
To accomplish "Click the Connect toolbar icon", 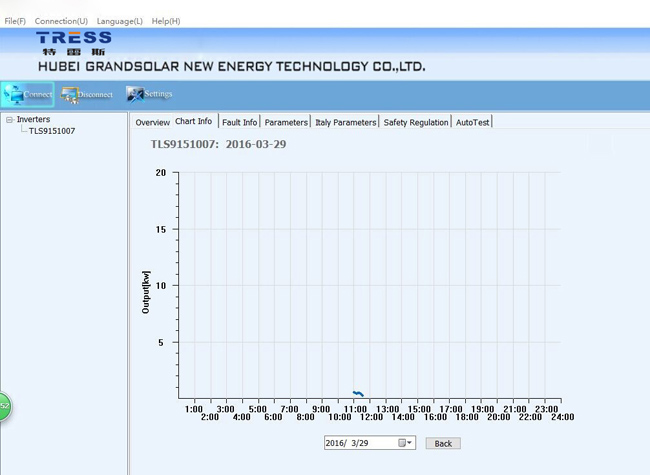I will tap(28, 95).
